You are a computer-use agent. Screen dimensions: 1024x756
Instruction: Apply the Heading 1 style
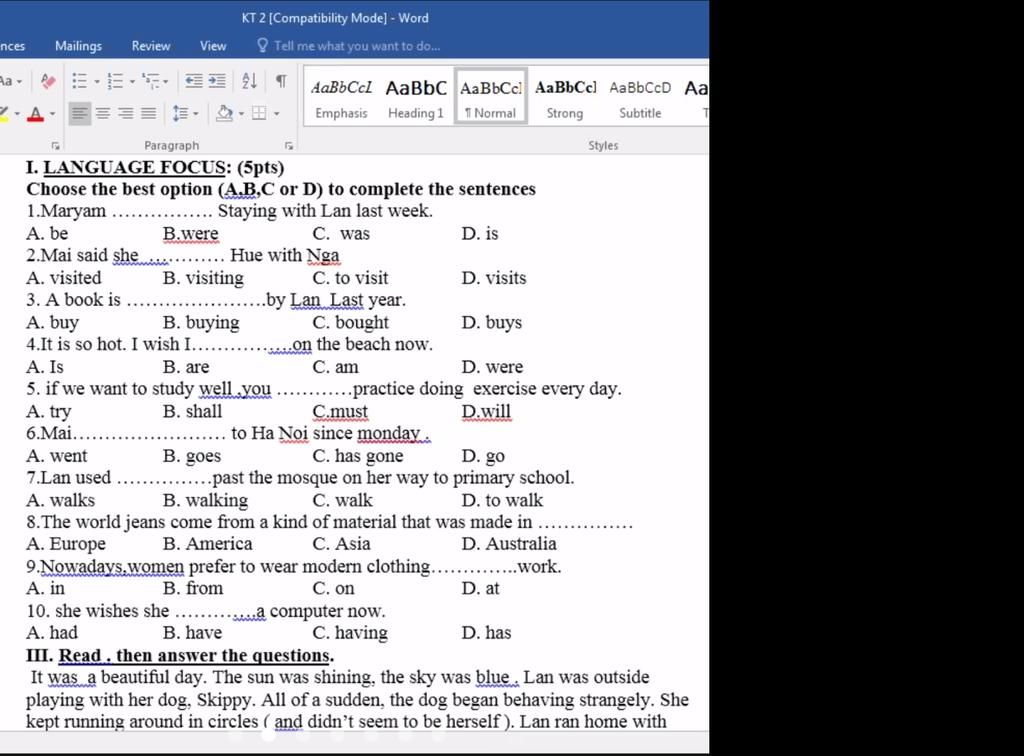415,99
